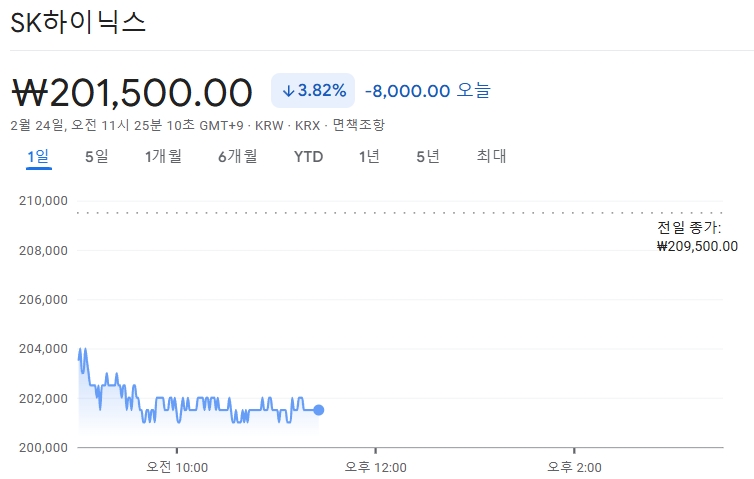
Task: Click the 3.82% down change badge
Action: tap(313, 90)
